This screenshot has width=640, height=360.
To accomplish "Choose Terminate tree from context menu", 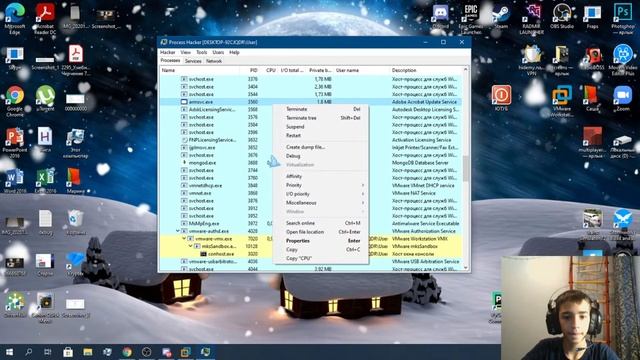I will [321, 118].
